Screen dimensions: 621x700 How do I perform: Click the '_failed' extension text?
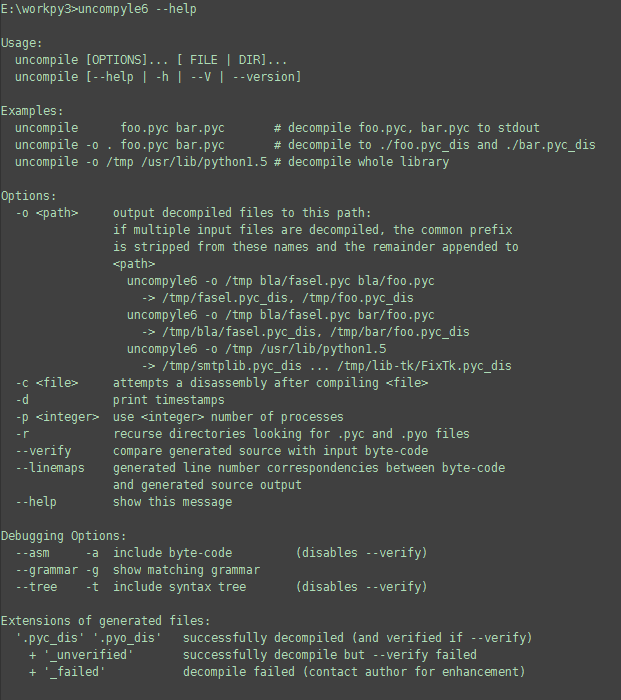click(75, 672)
